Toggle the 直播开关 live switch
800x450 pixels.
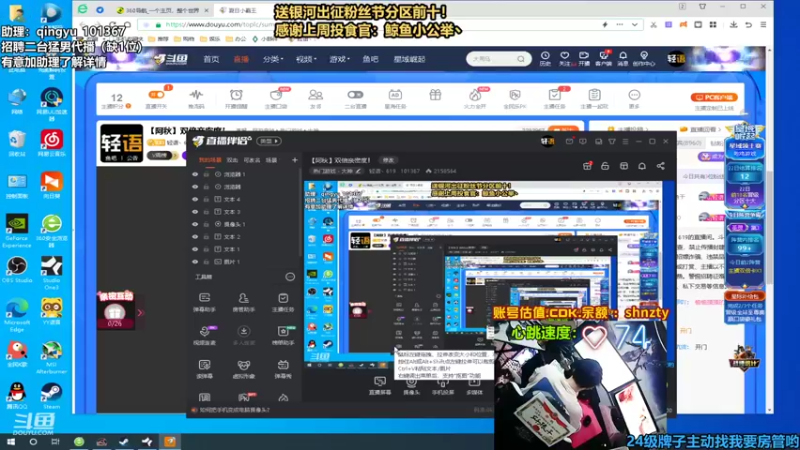[156, 95]
